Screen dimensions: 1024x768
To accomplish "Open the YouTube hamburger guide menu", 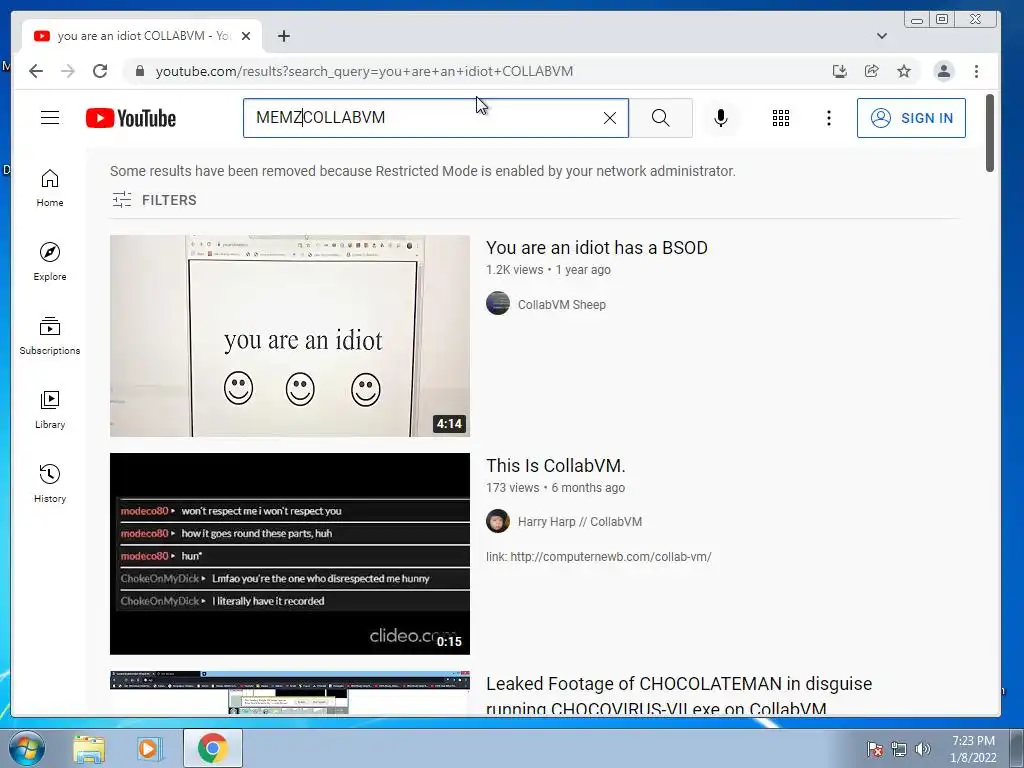I will point(50,118).
